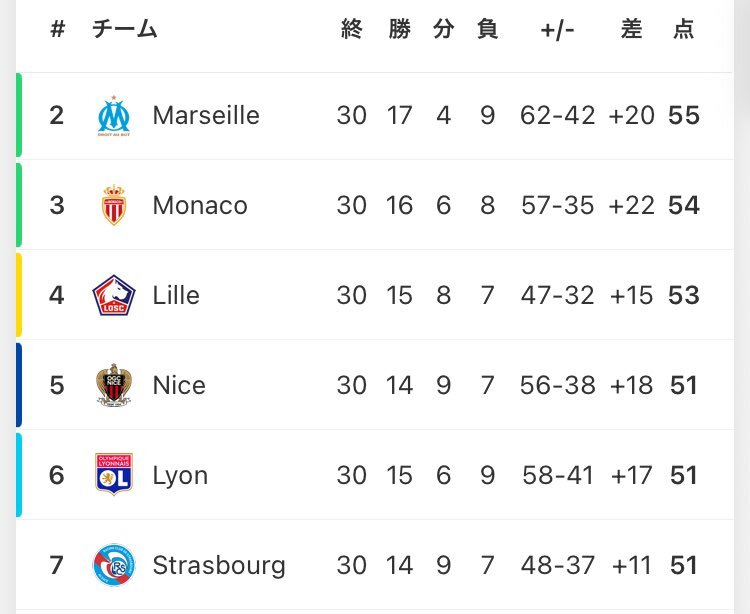Screen dimensions: 750x614
Task: Click the Marseille club crest icon
Action: point(114,116)
